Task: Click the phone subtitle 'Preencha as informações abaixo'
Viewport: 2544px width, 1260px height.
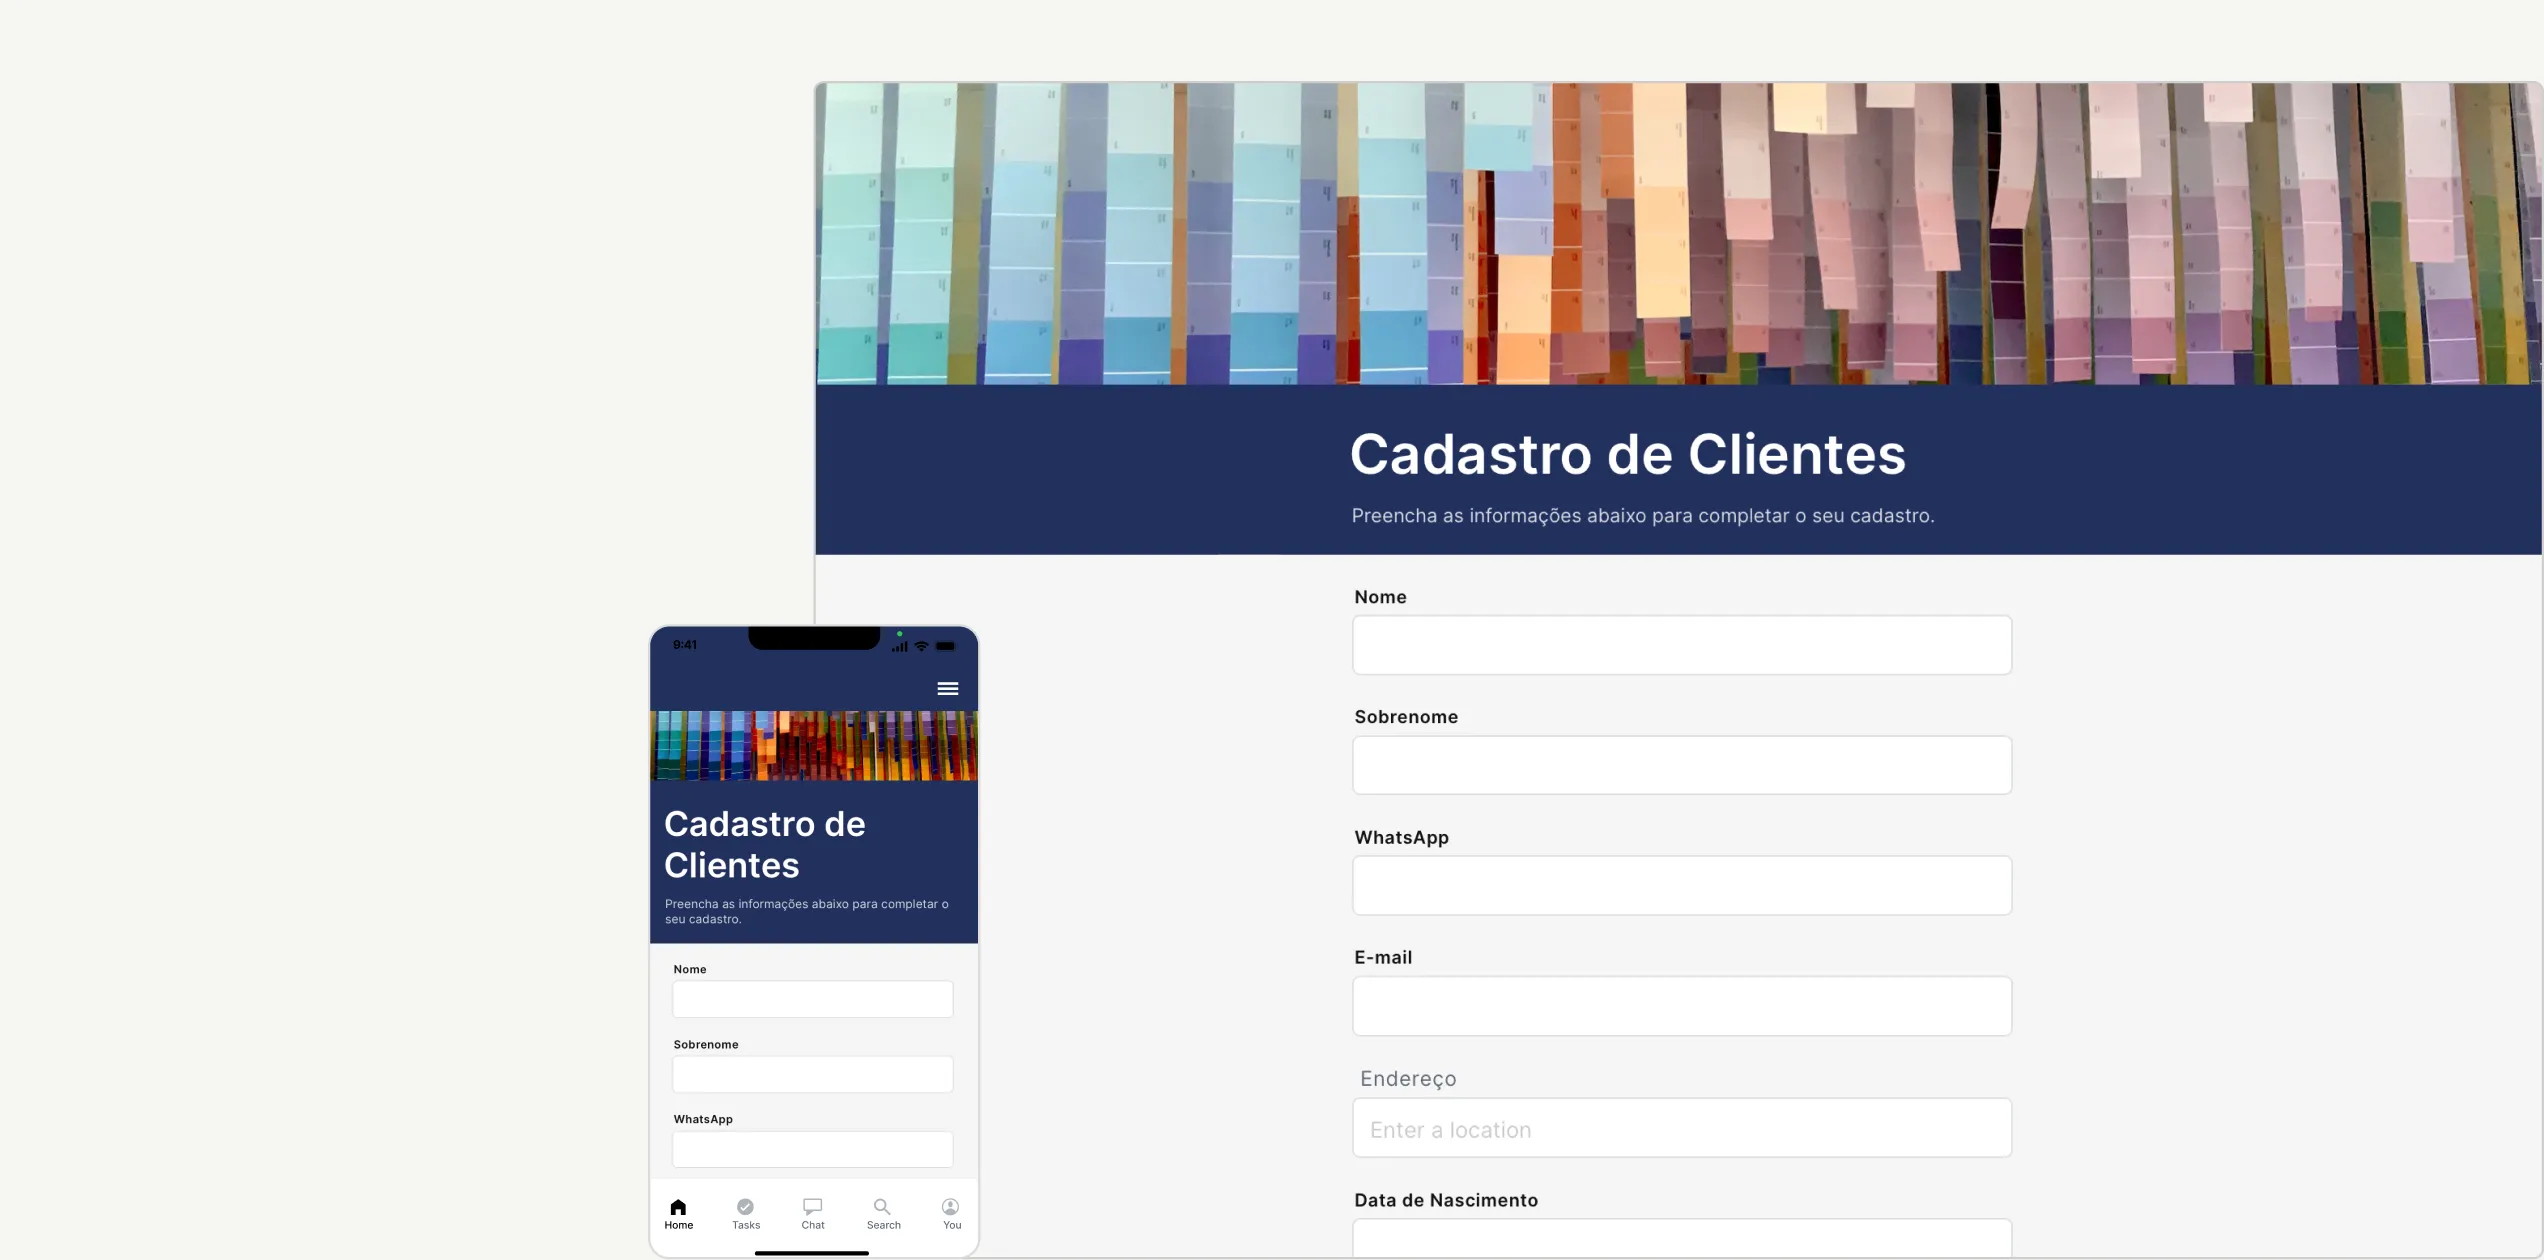Action: pos(806,911)
